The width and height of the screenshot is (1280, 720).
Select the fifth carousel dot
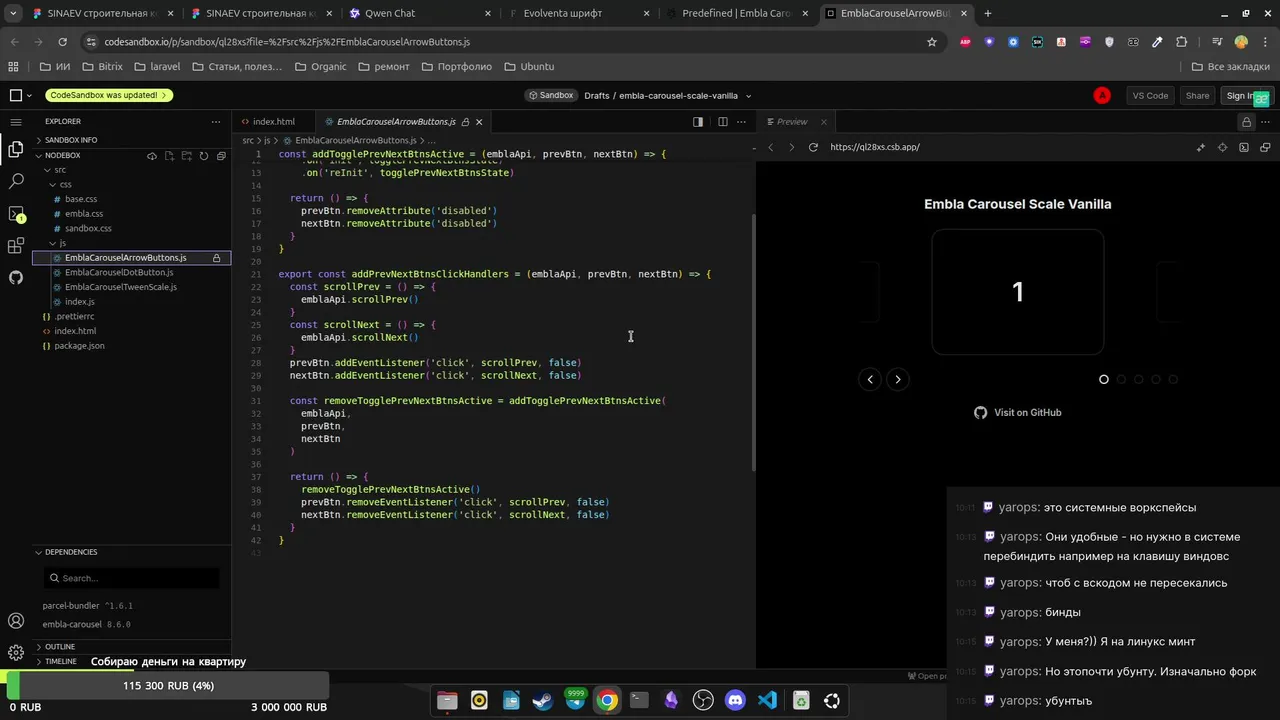pos(1173,379)
